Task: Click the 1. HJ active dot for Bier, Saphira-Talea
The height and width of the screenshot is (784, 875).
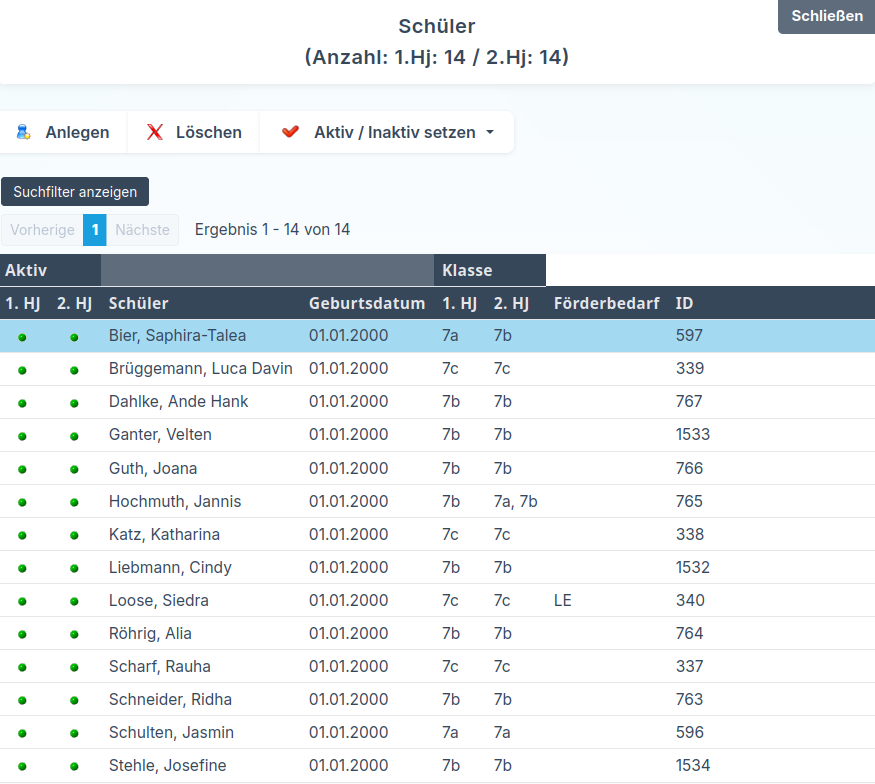Action: 22,337
